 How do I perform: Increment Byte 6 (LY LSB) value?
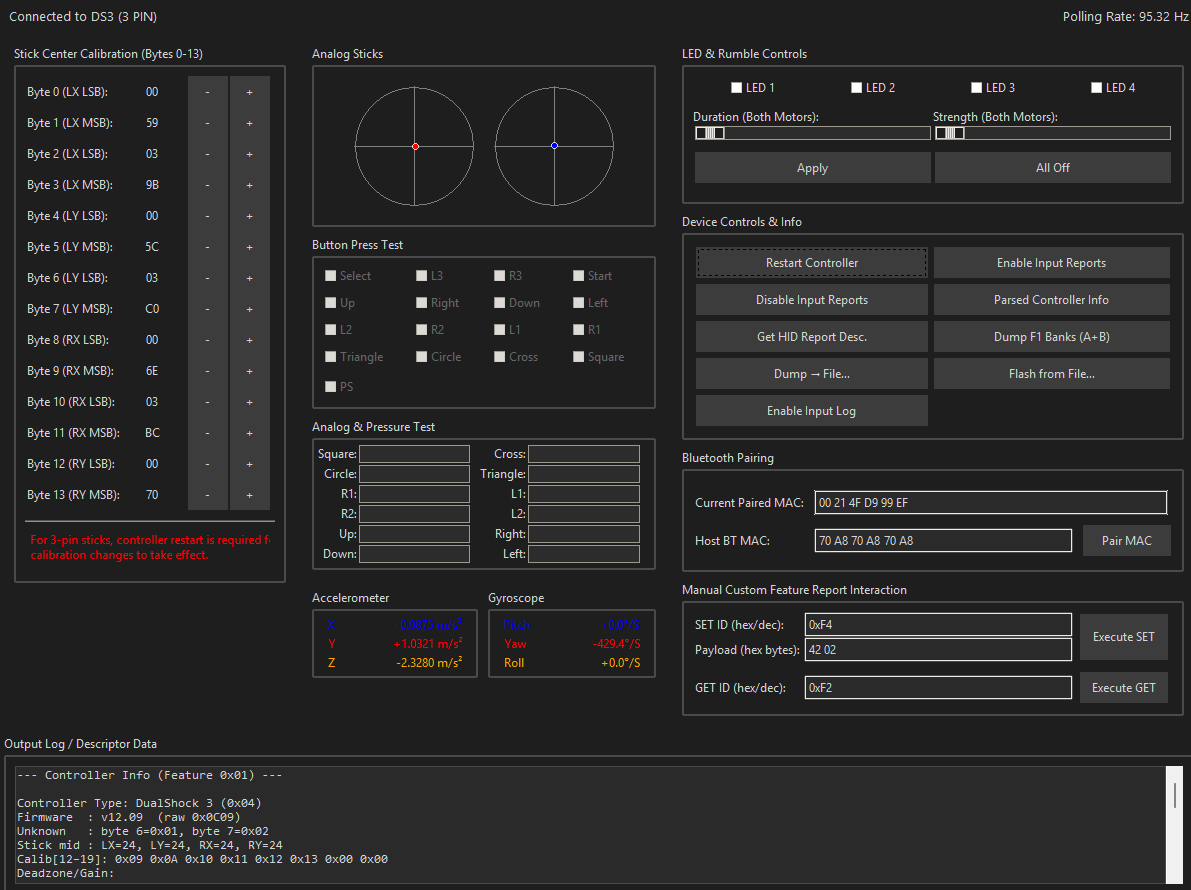point(249,278)
